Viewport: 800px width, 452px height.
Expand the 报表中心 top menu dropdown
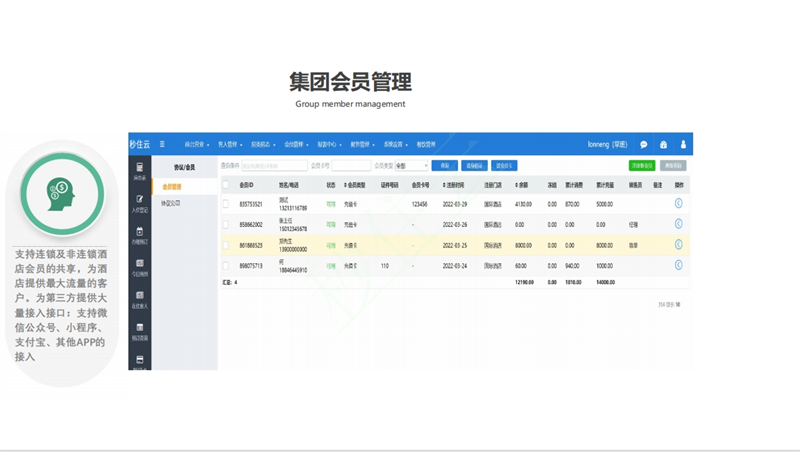[331, 144]
